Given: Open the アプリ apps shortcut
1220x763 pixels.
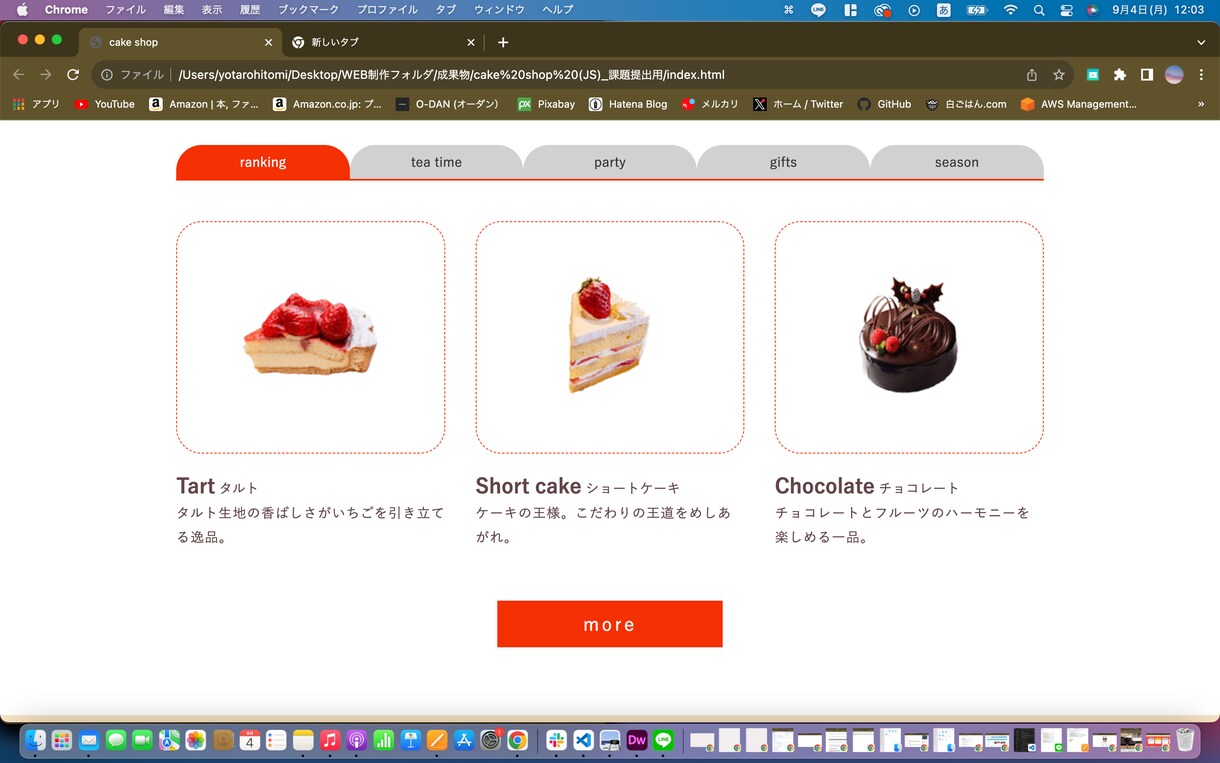Looking at the screenshot, I should click(37, 104).
